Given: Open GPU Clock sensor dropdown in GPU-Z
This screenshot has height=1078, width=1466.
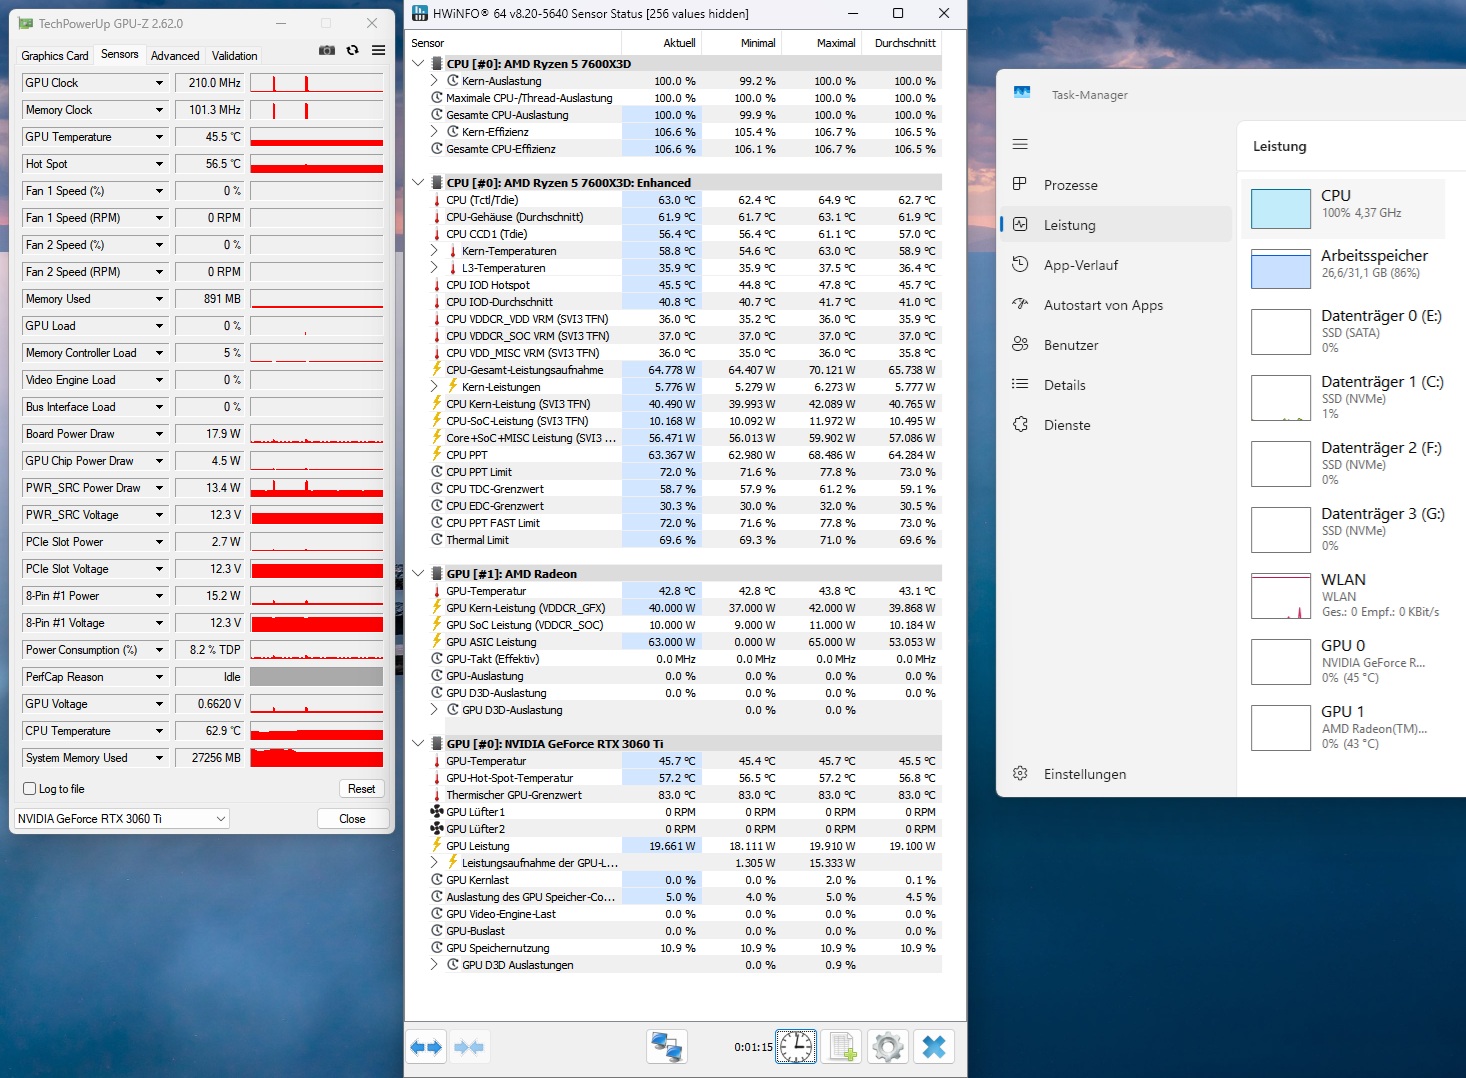Looking at the screenshot, I should point(159,83).
